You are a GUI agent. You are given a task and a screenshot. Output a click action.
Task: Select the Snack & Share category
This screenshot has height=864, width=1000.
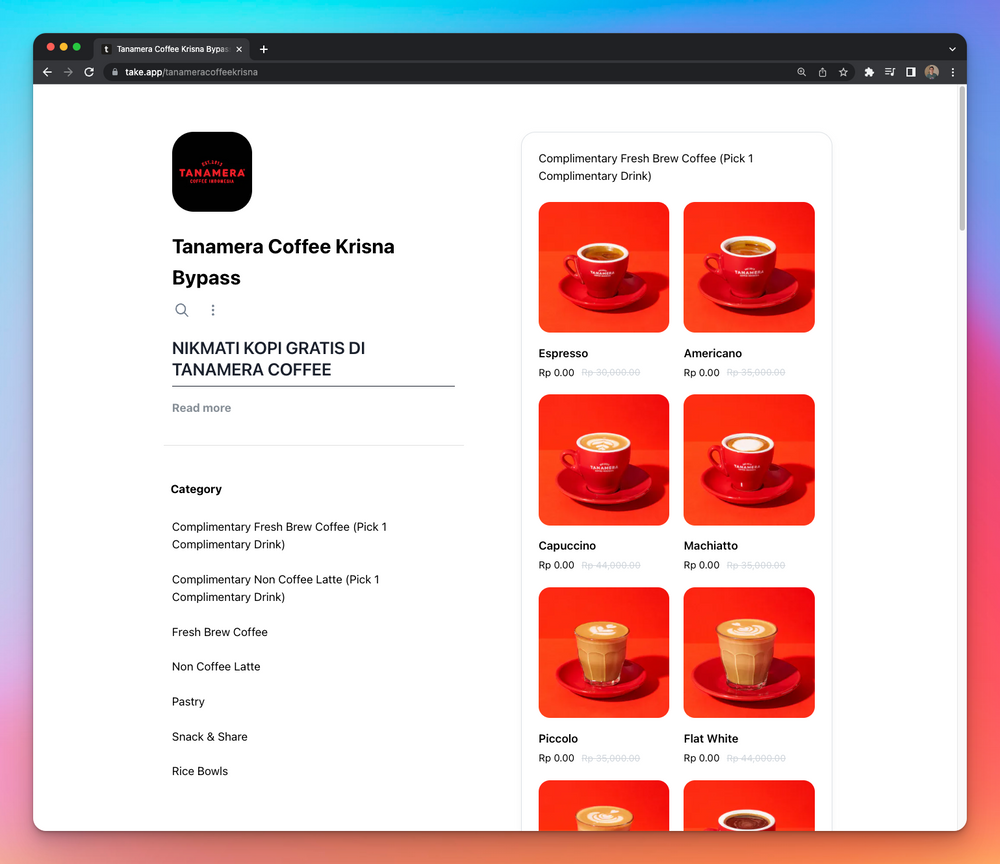pyautogui.click(x=210, y=736)
